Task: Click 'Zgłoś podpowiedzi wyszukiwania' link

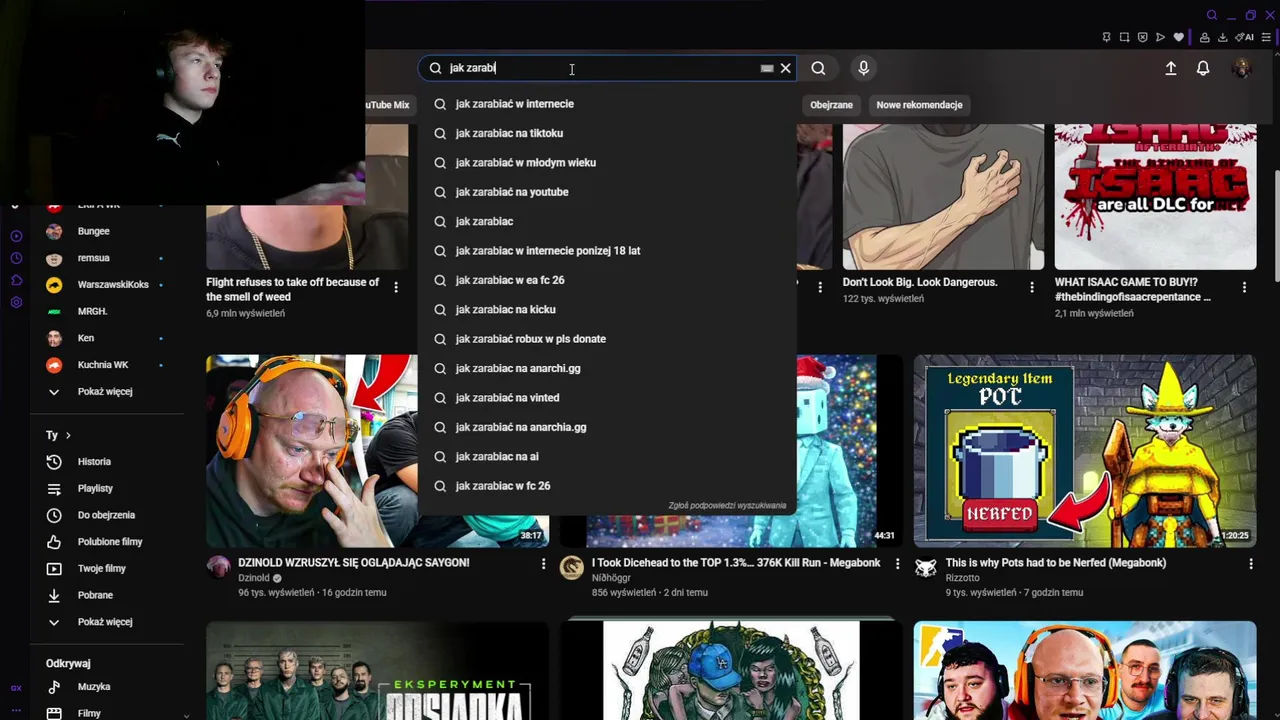Action: pos(727,506)
